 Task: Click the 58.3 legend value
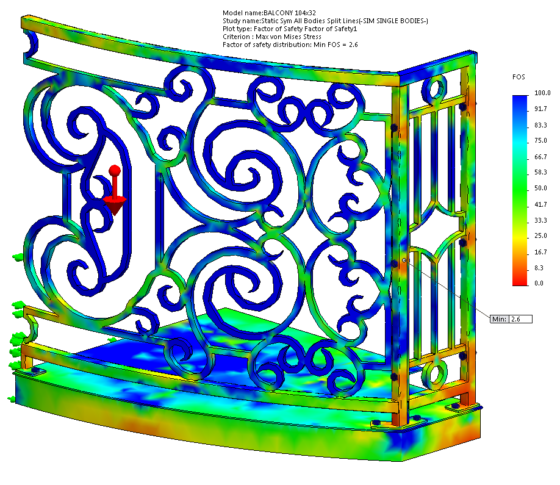point(540,172)
